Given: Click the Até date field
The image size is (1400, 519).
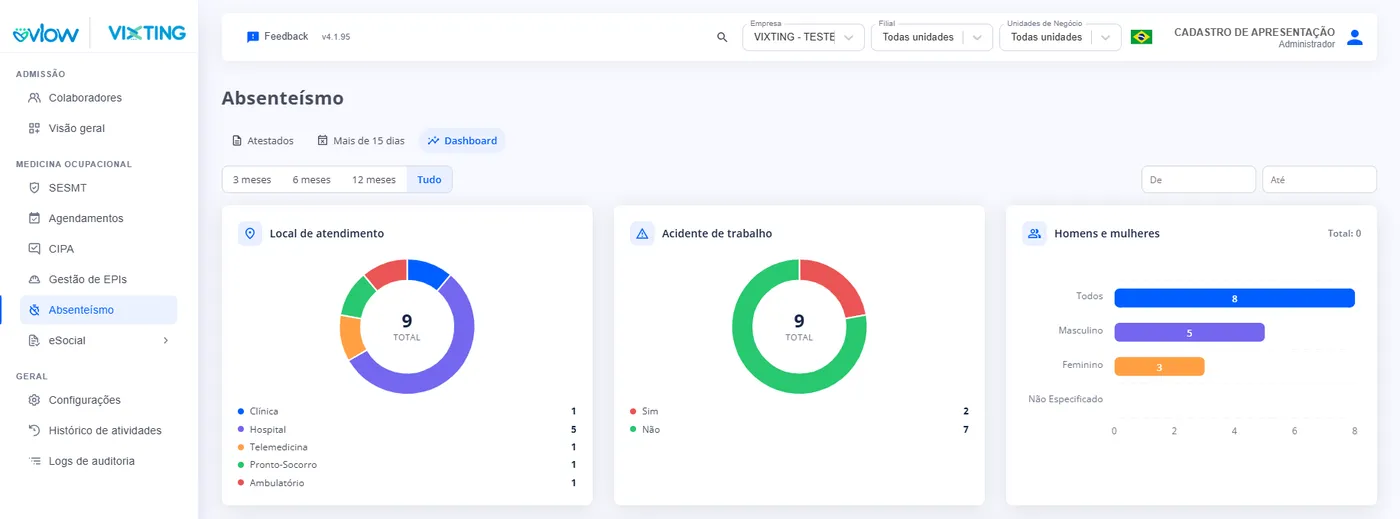Looking at the screenshot, I should tap(1319, 180).
